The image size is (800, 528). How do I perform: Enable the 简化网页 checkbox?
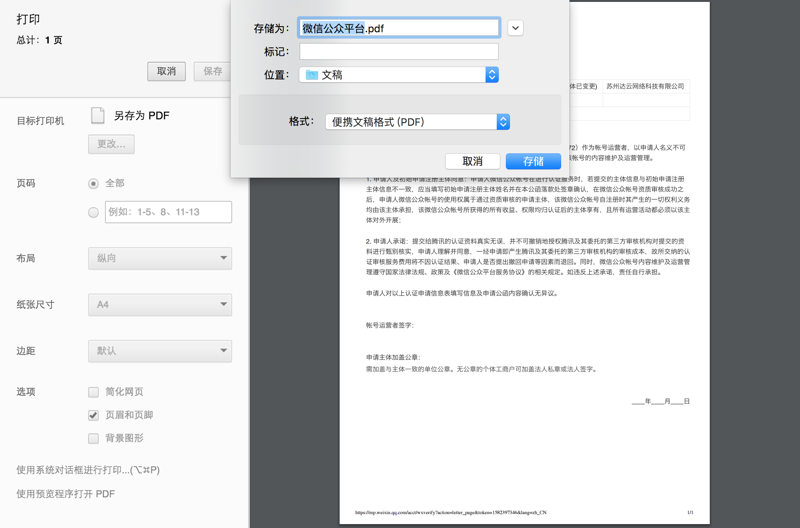click(x=93, y=392)
